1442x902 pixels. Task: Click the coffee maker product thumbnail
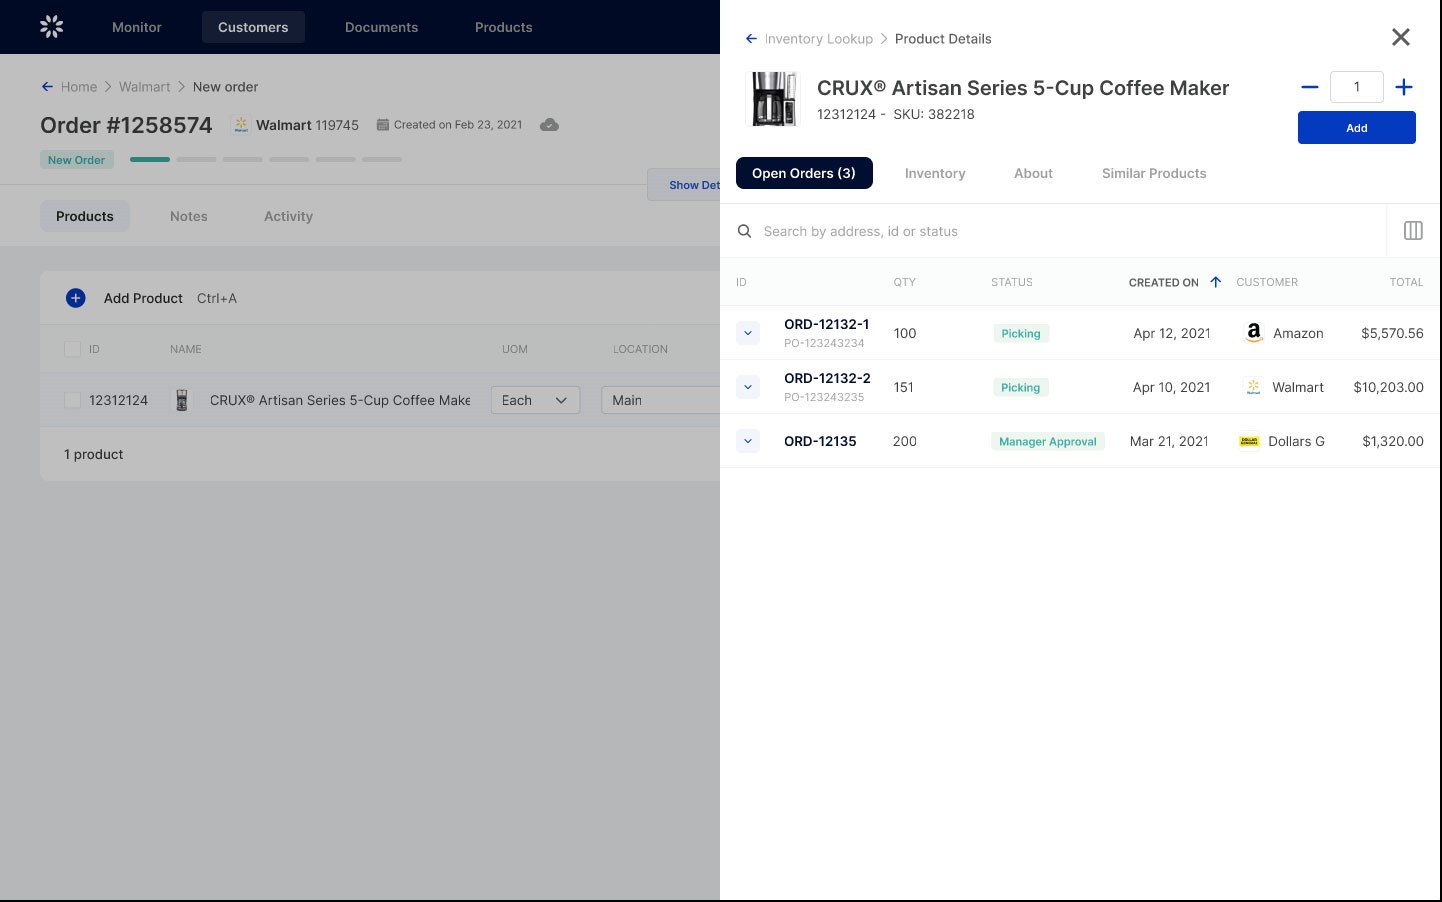click(773, 98)
